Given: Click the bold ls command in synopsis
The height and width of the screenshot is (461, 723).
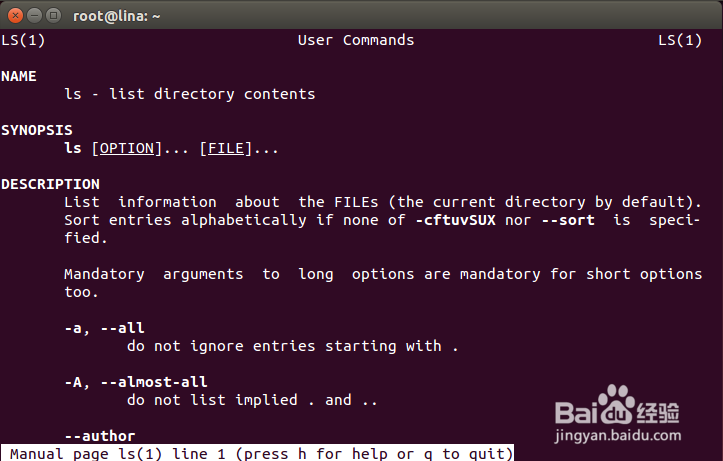Looking at the screenshot, I should [x=72, y=148].
